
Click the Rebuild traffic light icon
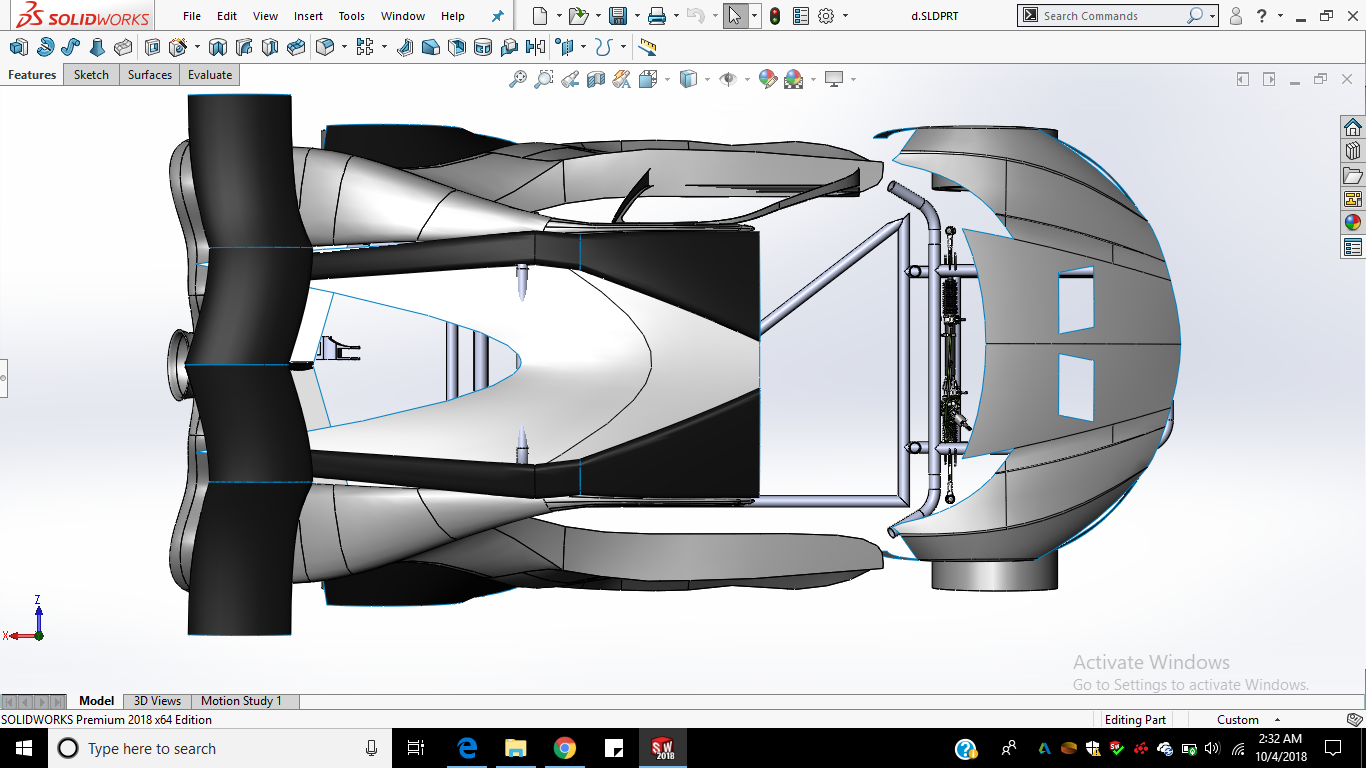pos(775,16)
